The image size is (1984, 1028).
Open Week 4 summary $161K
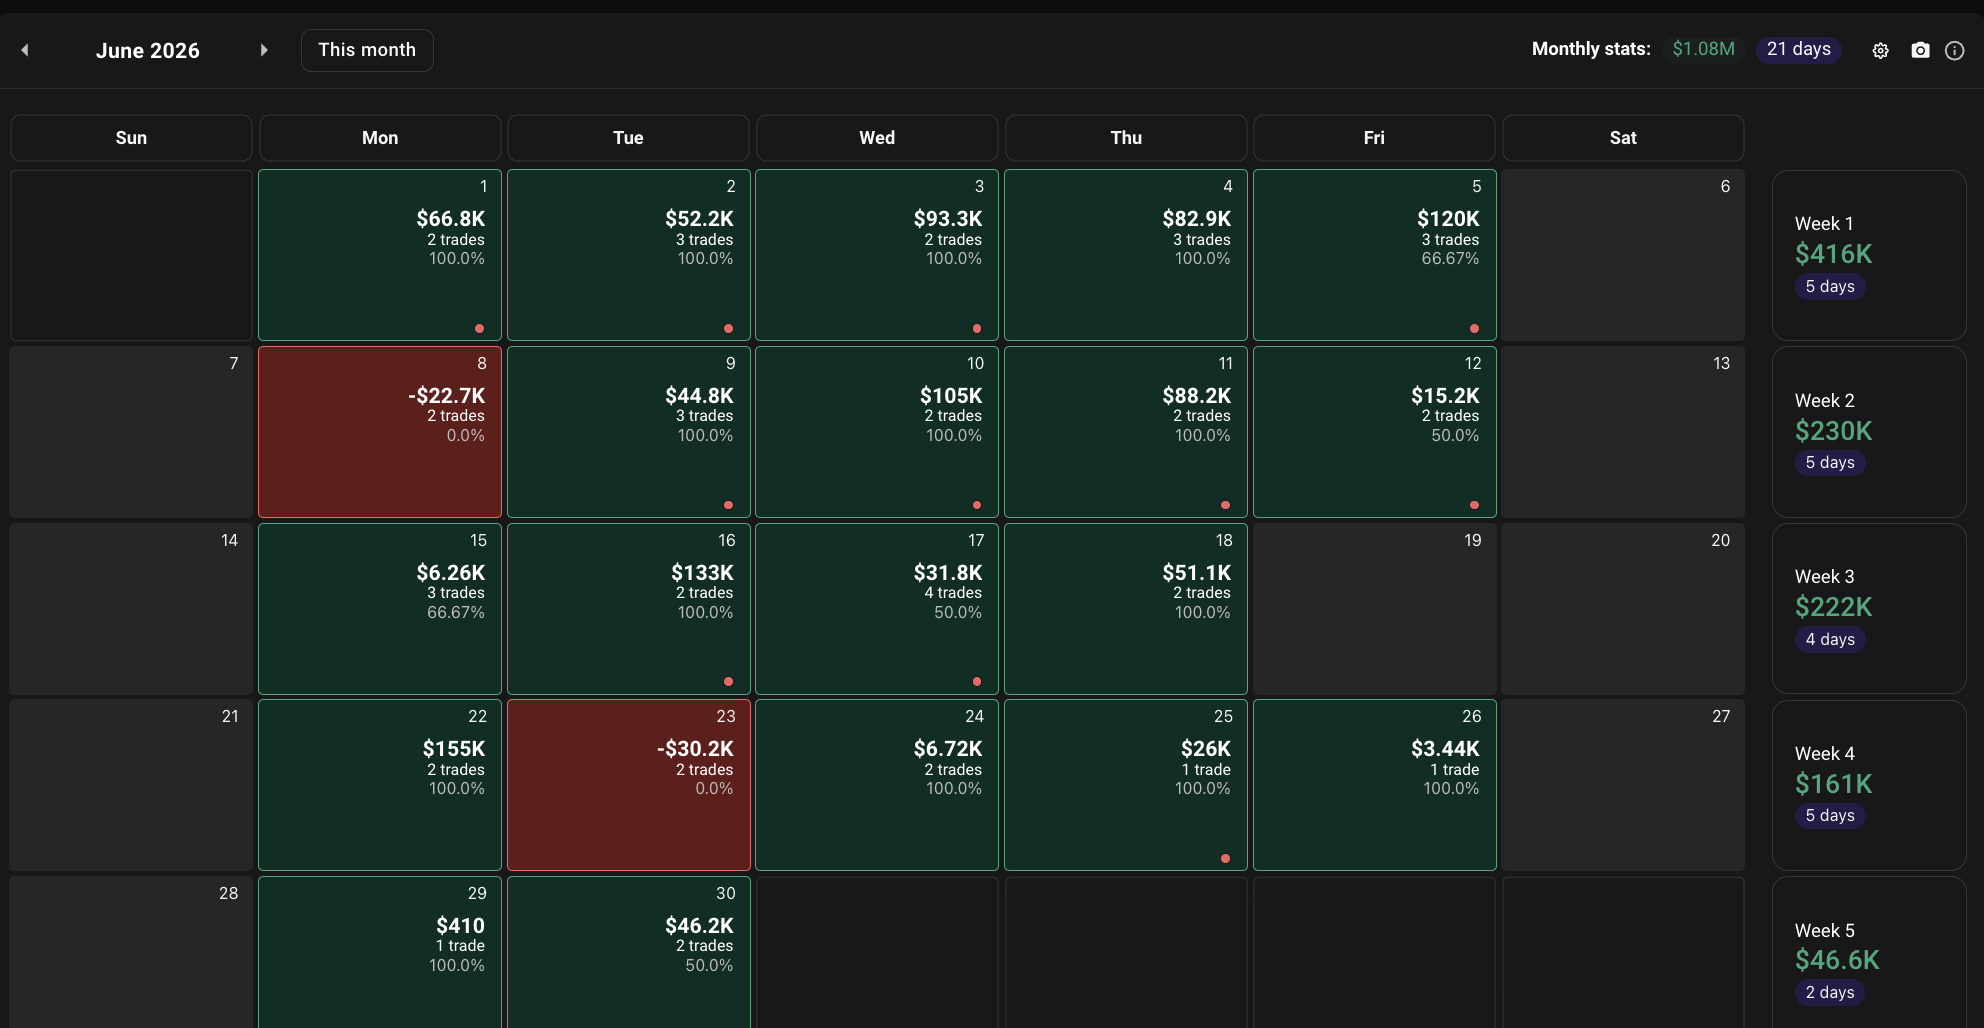(x=1869, y=785)
